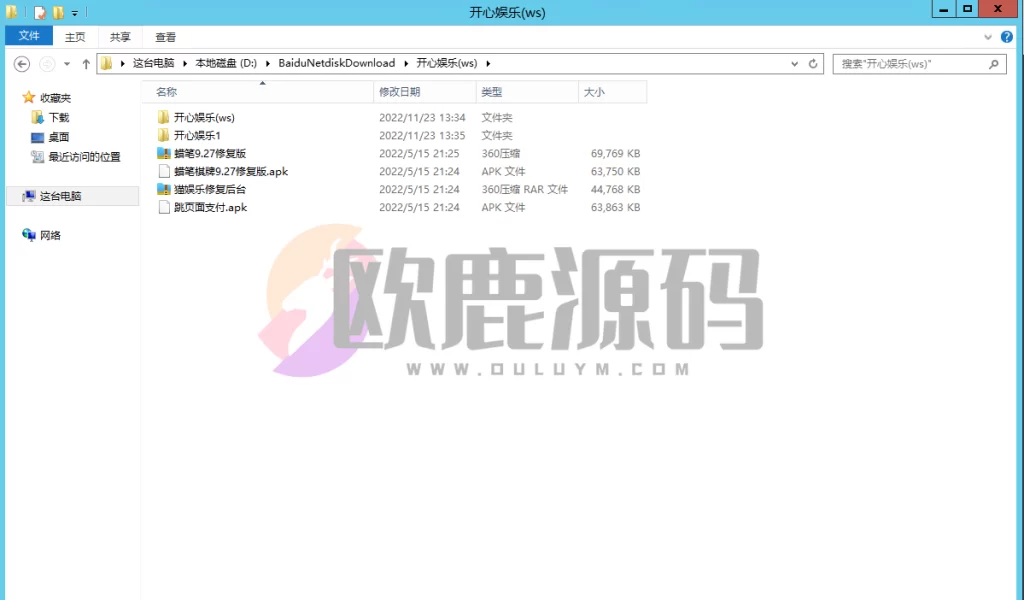Select 下载 in the sidebar
This screenshot has width=1024, height=600.
(x=58, y=116)
